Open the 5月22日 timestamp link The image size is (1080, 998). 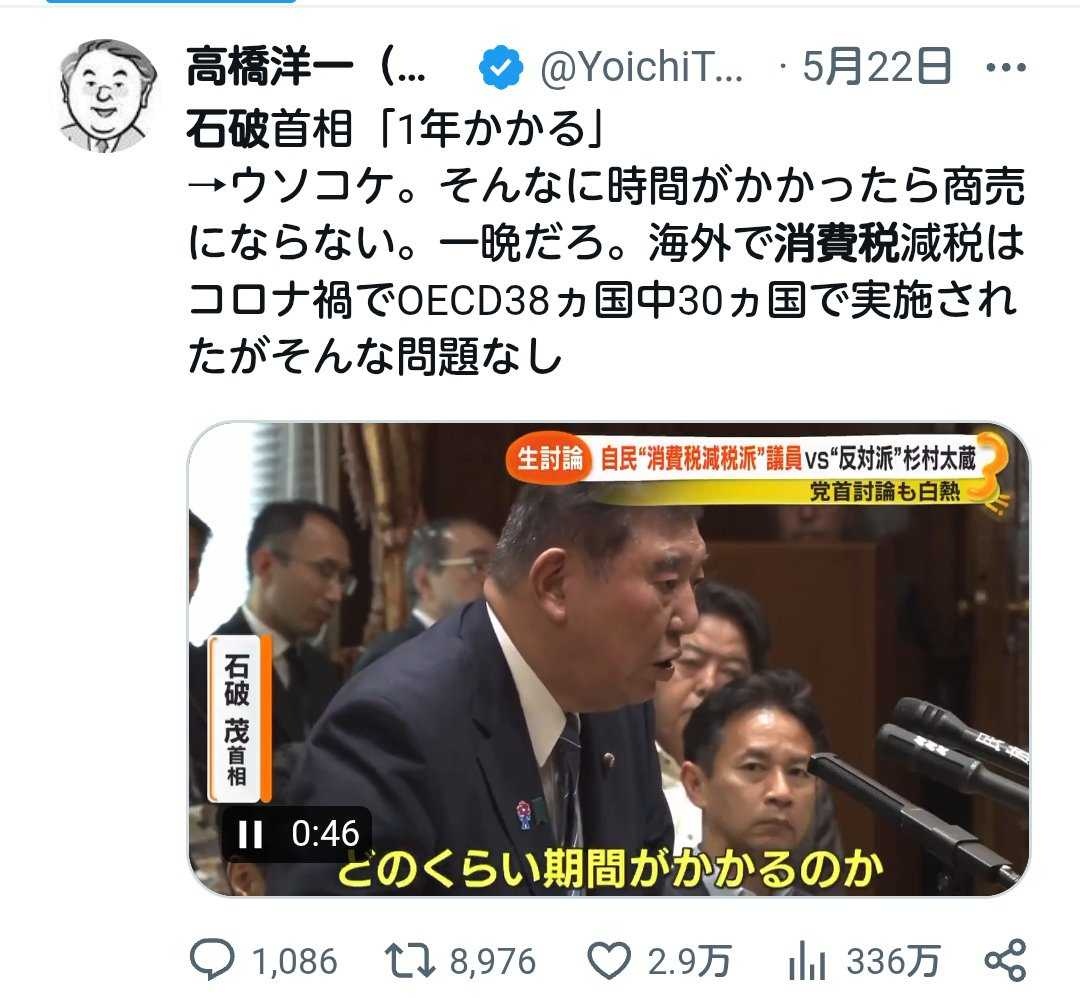pyautogui.click(x=876, y=67)
